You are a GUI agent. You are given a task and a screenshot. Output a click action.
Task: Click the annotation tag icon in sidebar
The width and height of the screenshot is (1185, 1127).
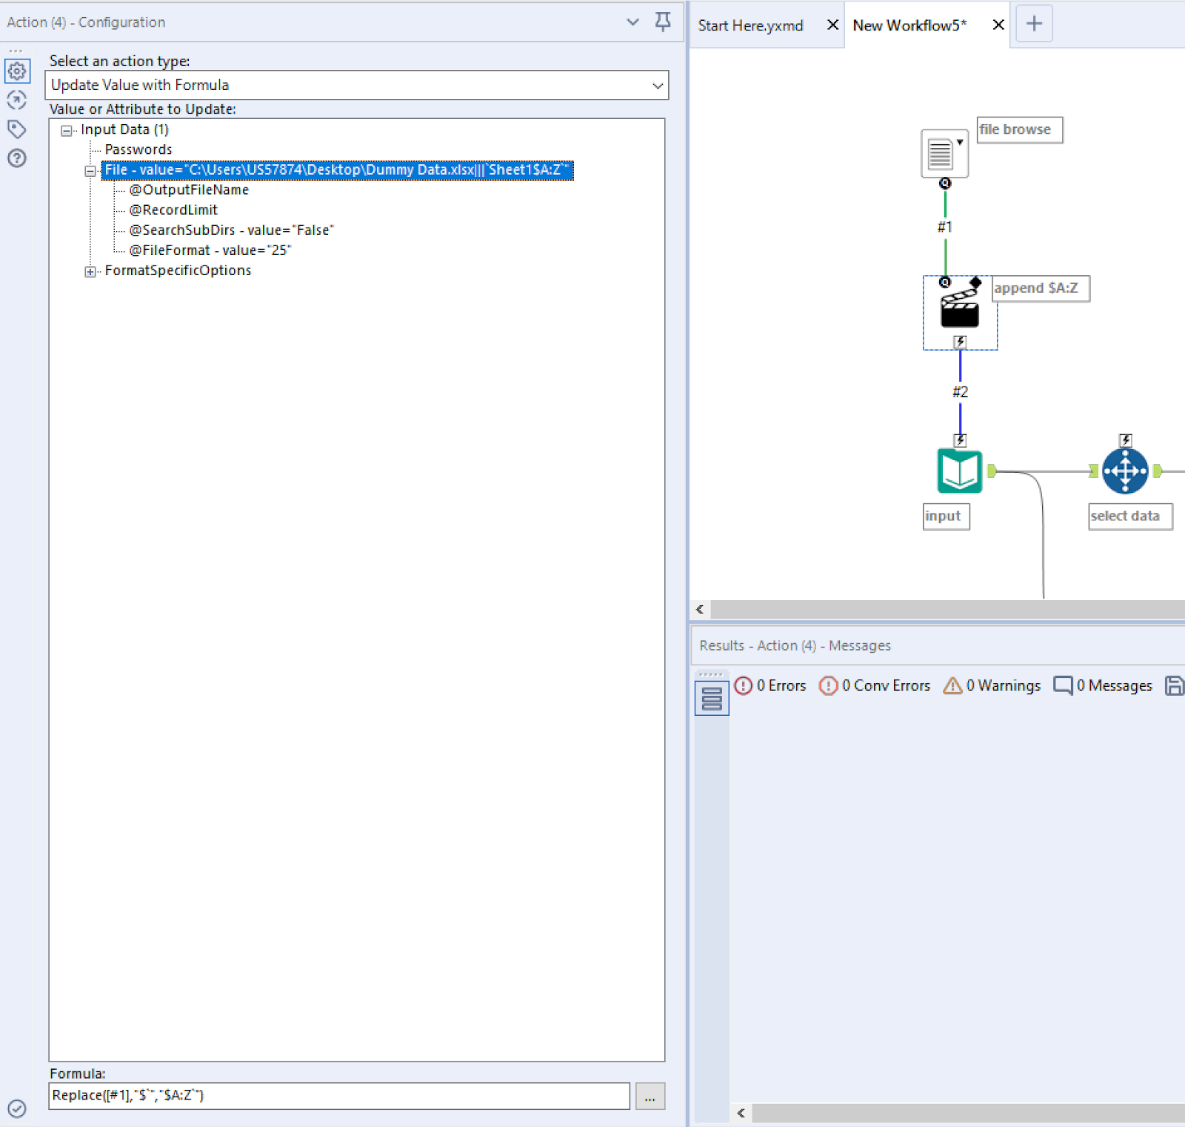[17, 128]
